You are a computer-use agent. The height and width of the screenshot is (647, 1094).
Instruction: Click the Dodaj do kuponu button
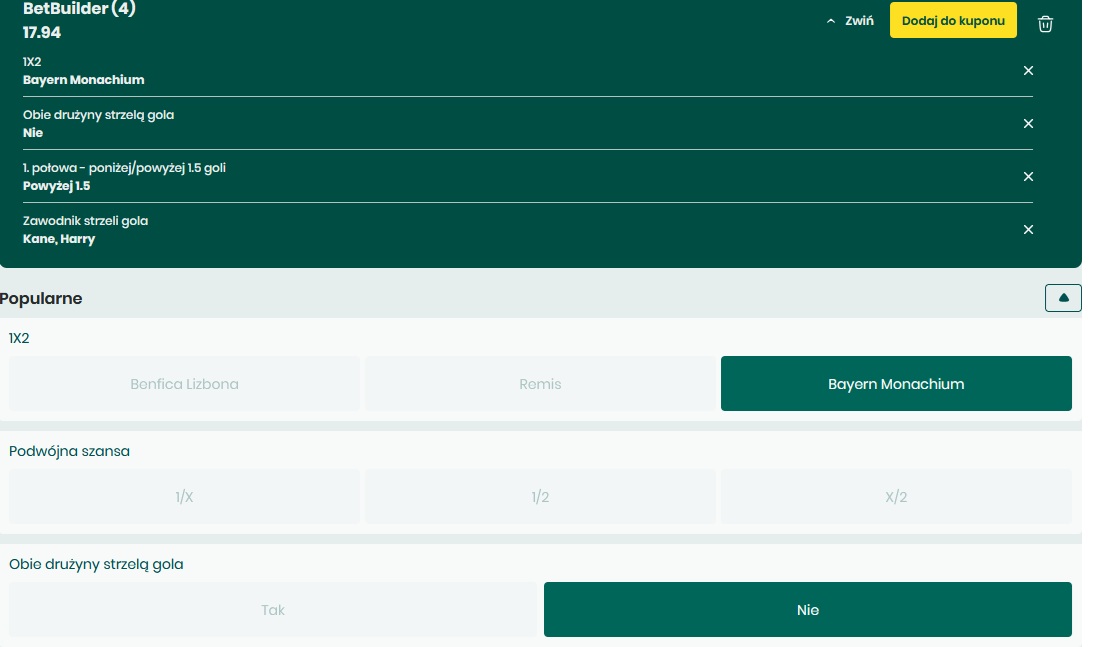click(953, 20)
